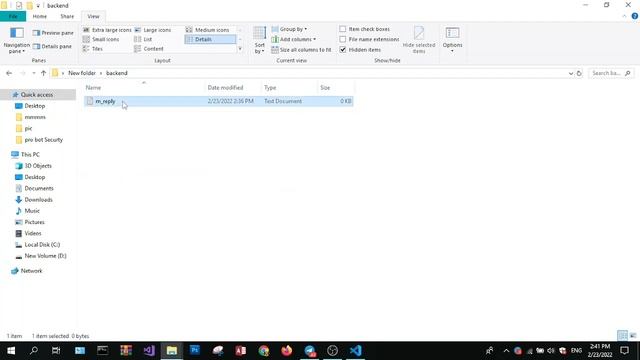Open Photoshop from the taskbar
The height and width of the screenshot is (360, 640).
click(195, 351)
